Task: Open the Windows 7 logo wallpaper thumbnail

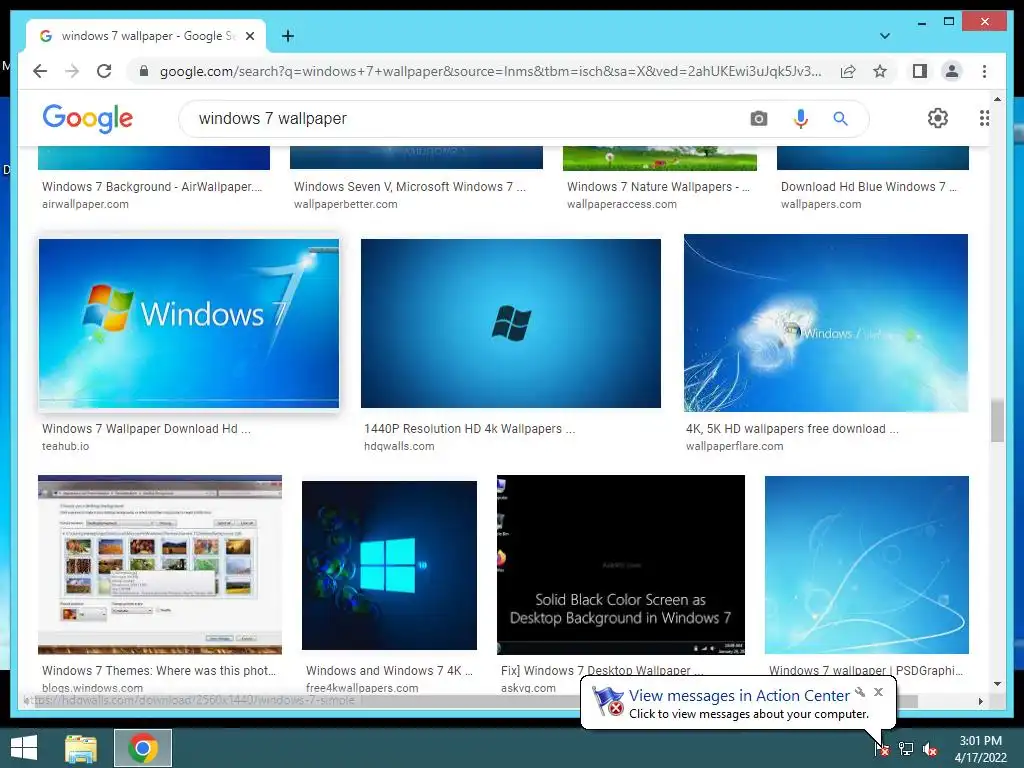Action: 189,323
